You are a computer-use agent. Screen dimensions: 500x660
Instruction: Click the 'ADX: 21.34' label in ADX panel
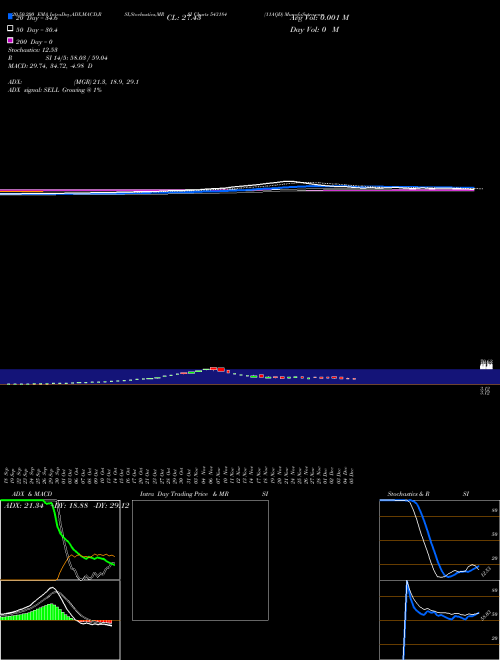[x=24, y=506]
